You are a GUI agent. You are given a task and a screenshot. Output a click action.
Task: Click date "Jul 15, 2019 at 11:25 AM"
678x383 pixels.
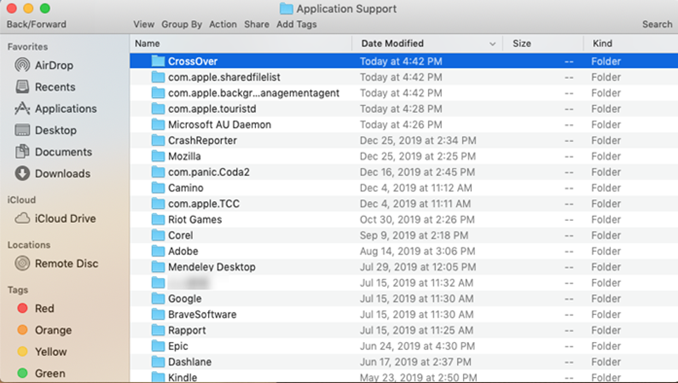416,330
